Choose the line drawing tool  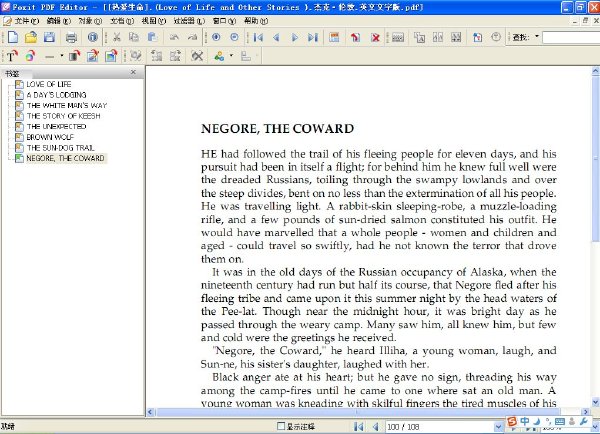click(x=49, y=57)
